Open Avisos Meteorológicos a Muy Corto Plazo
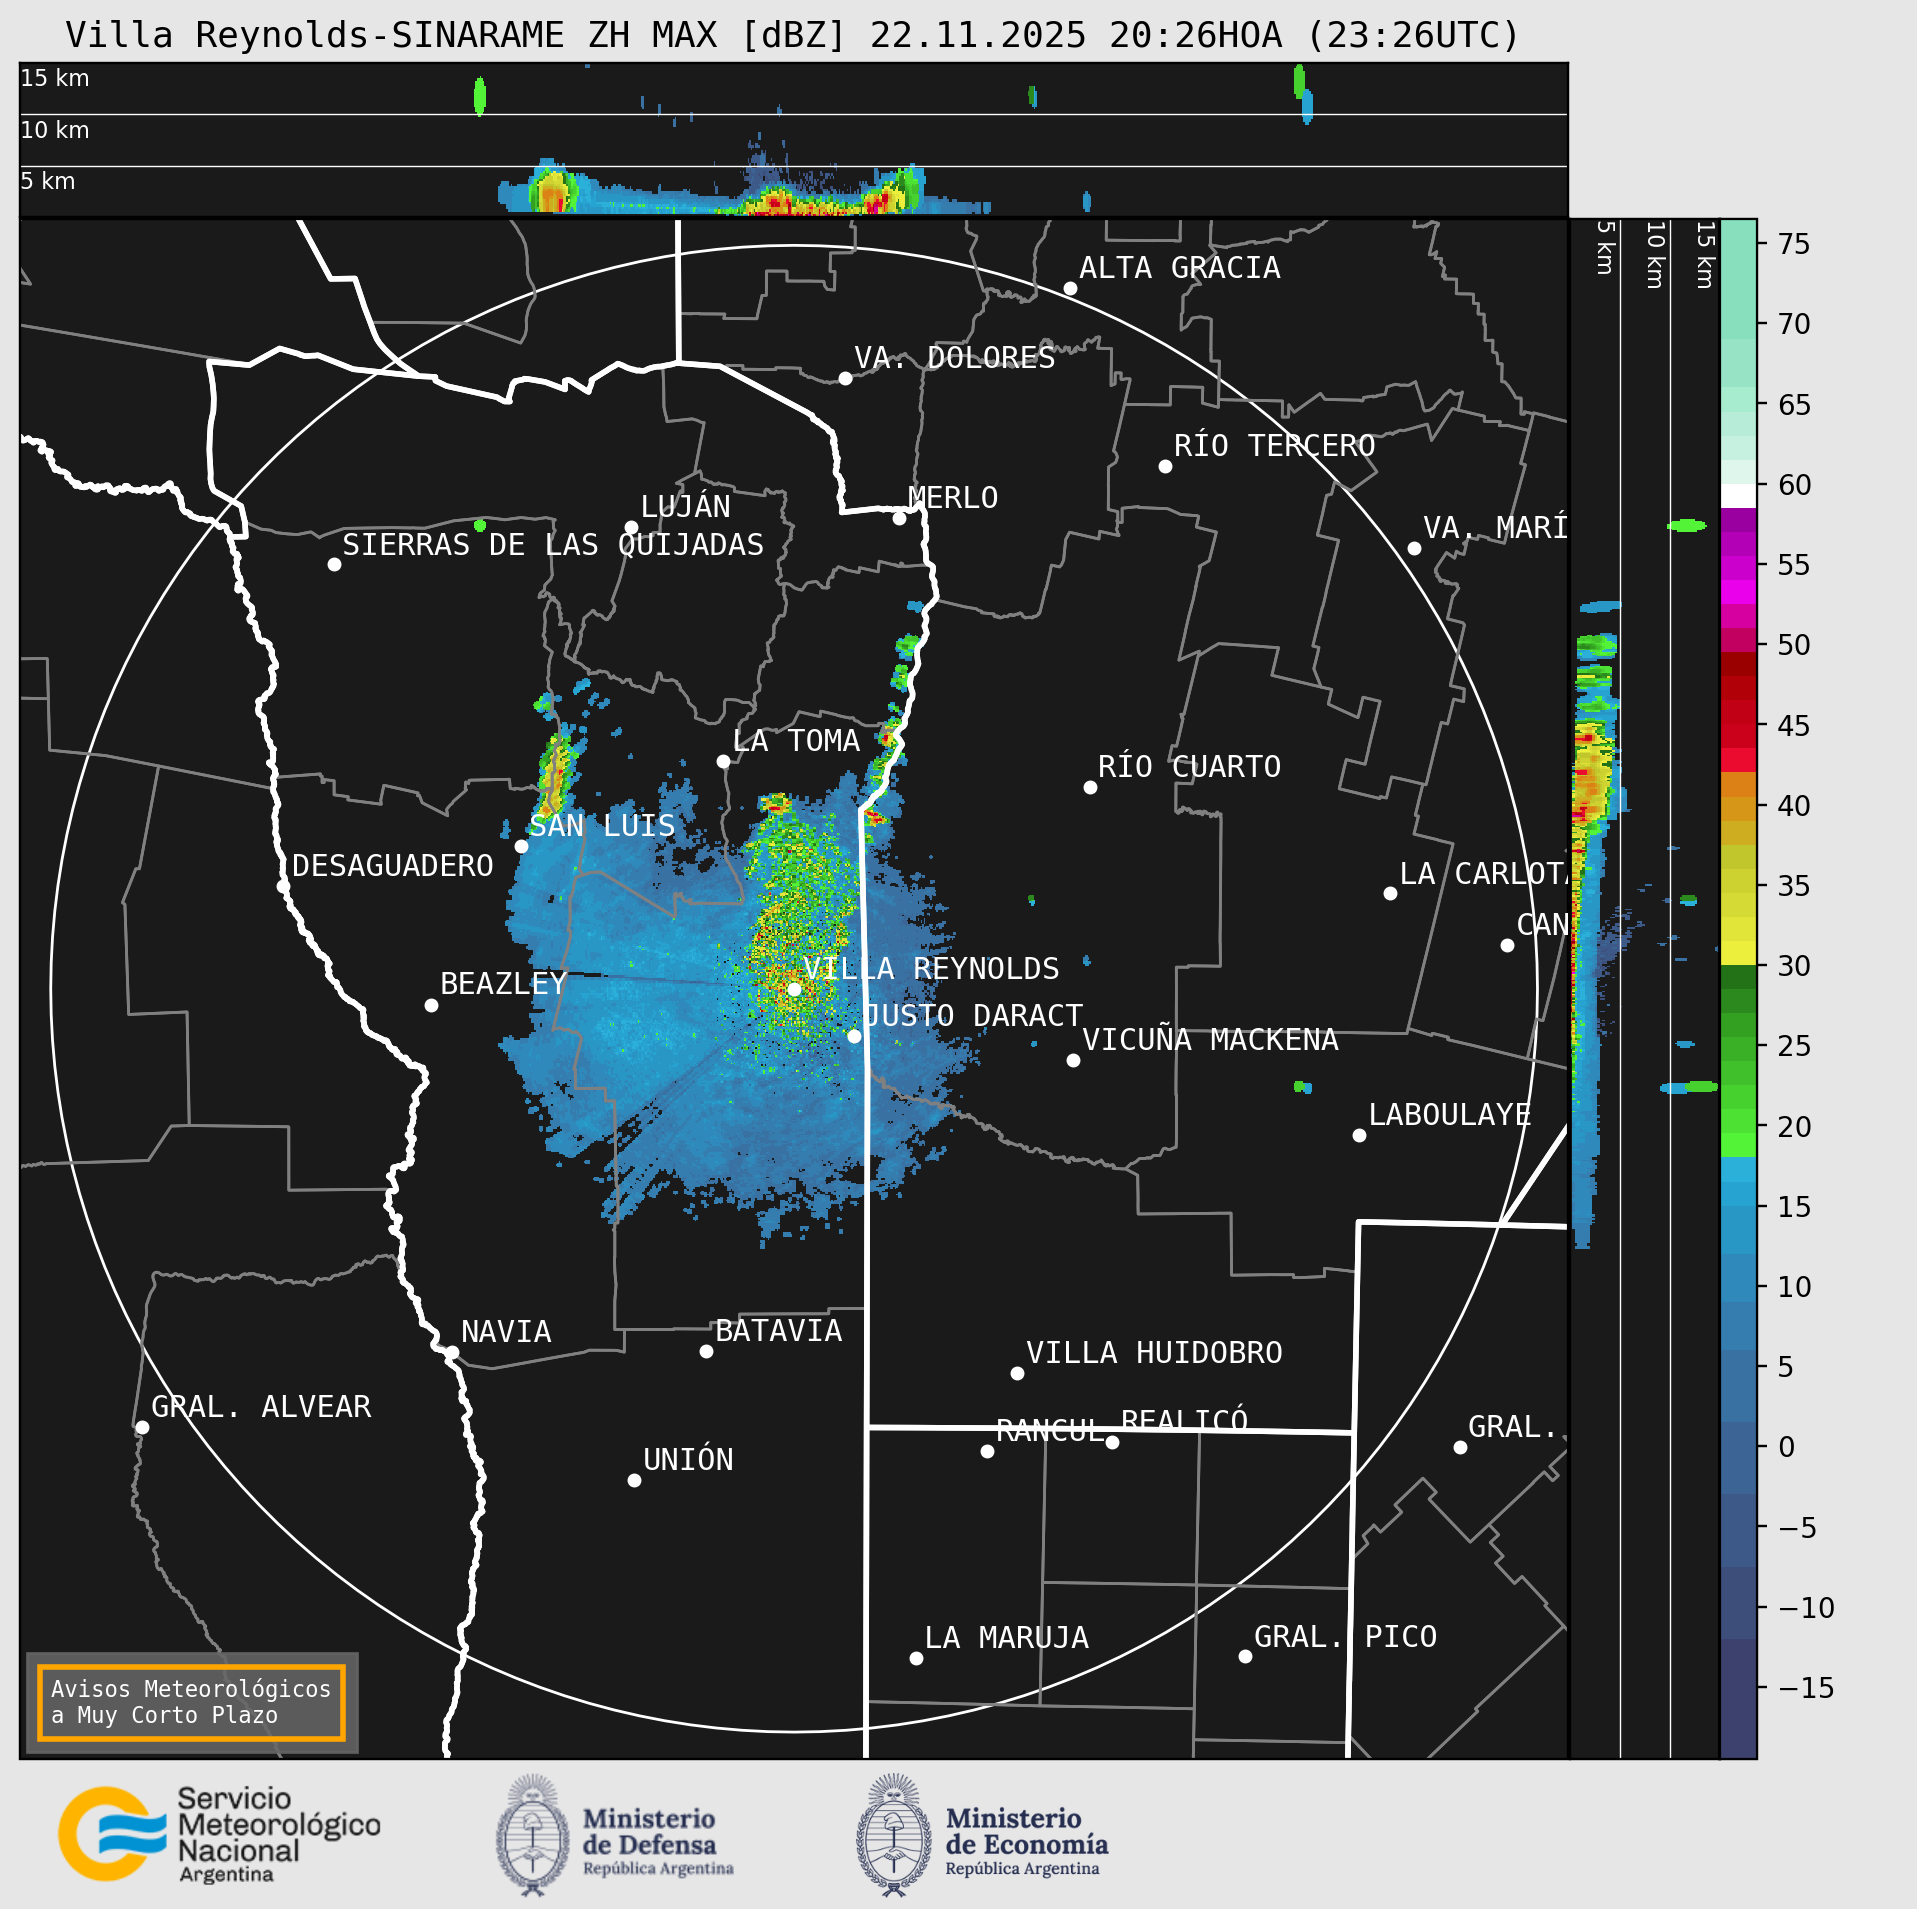Viewport: 1917px width, 1909px height. 191,1702
